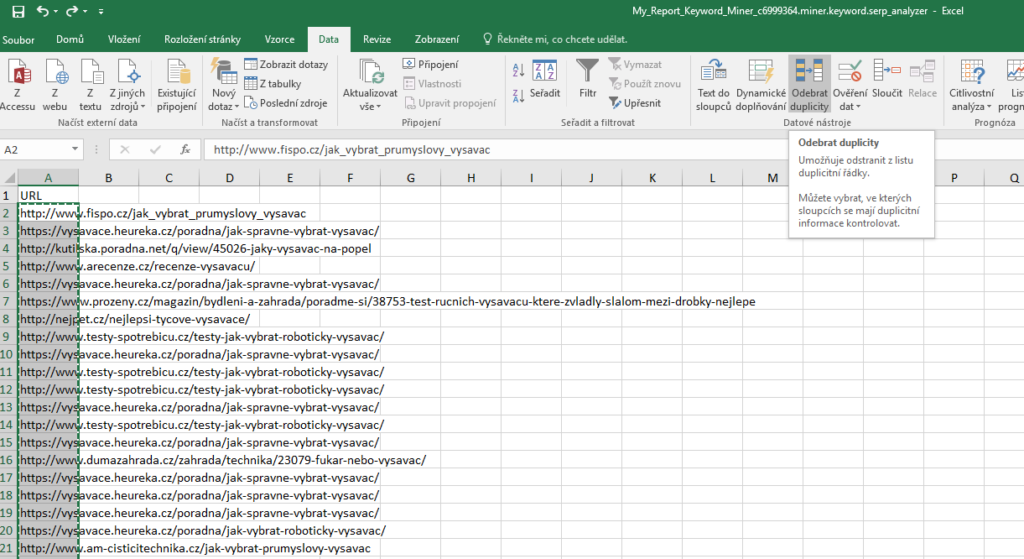Image resolution: width=1024 pixels, height=559 pixels.
Task: Click the 'Řekněte mi, co chcete udělat' search box
Action: tap(555, 39)
